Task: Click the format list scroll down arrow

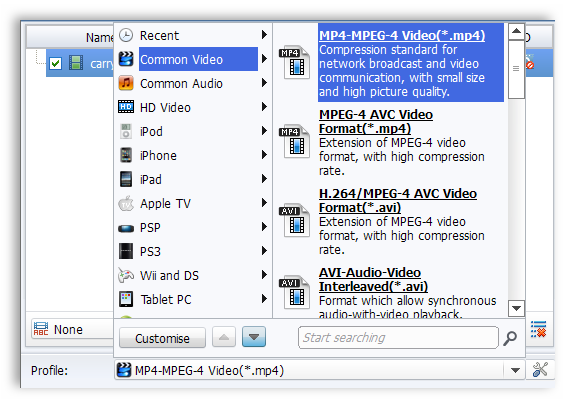Action: pos(516,308)
